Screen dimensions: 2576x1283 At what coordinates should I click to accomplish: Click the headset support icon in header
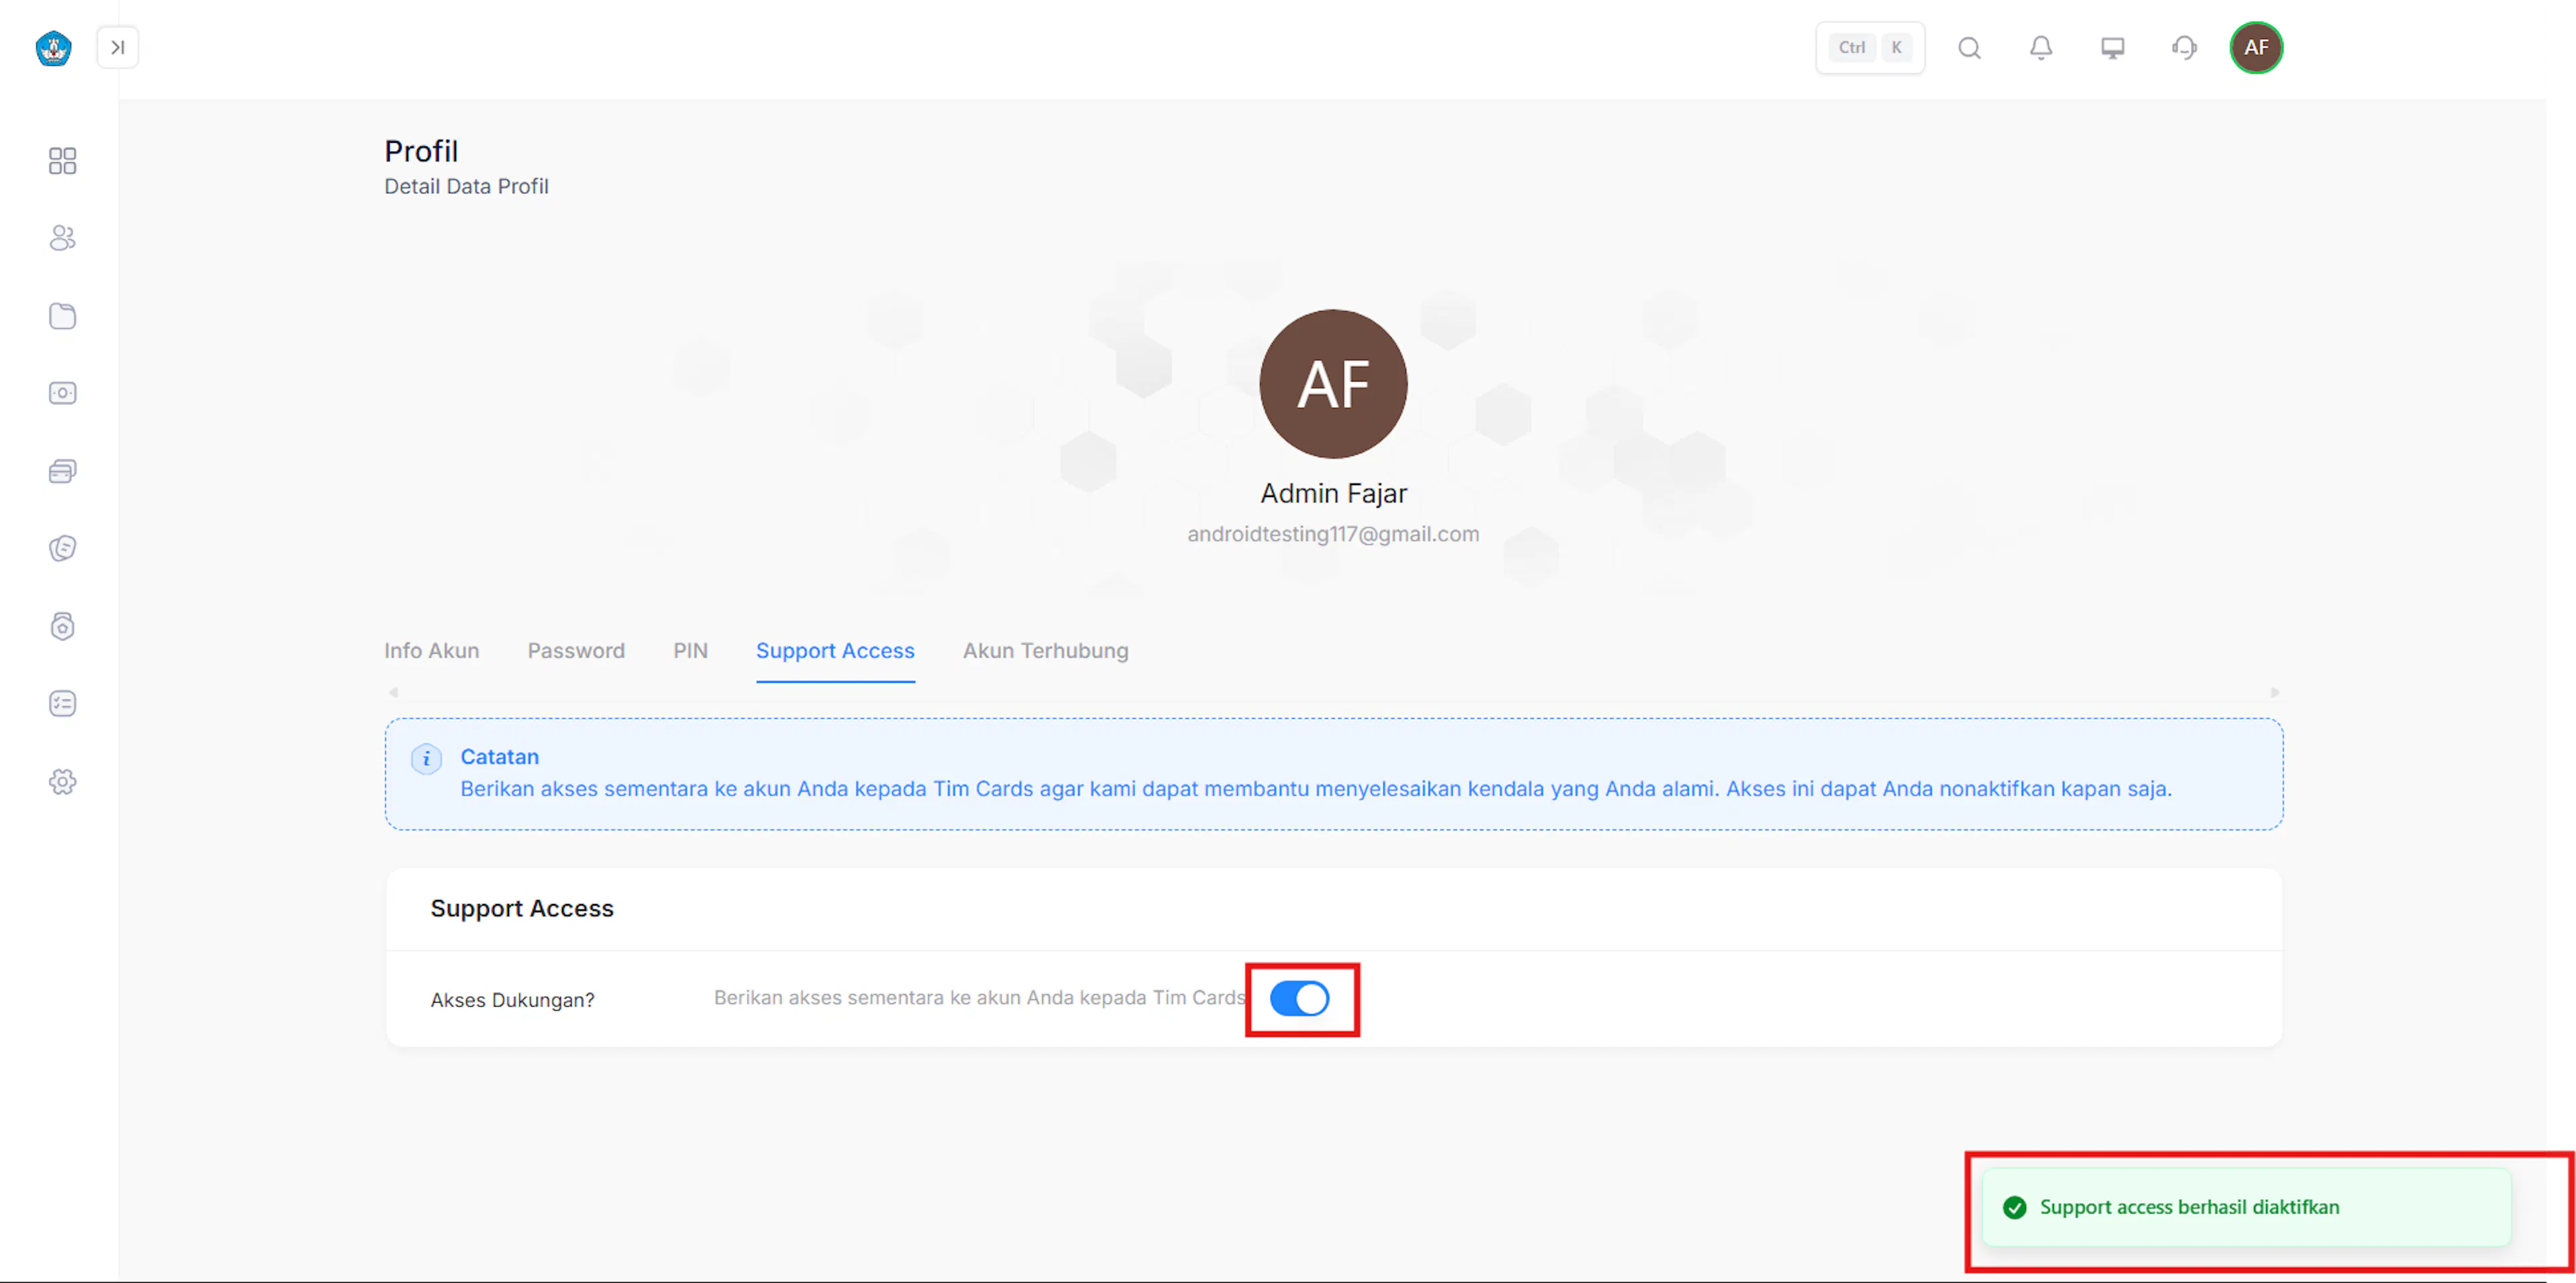(x=2184, y=47)
